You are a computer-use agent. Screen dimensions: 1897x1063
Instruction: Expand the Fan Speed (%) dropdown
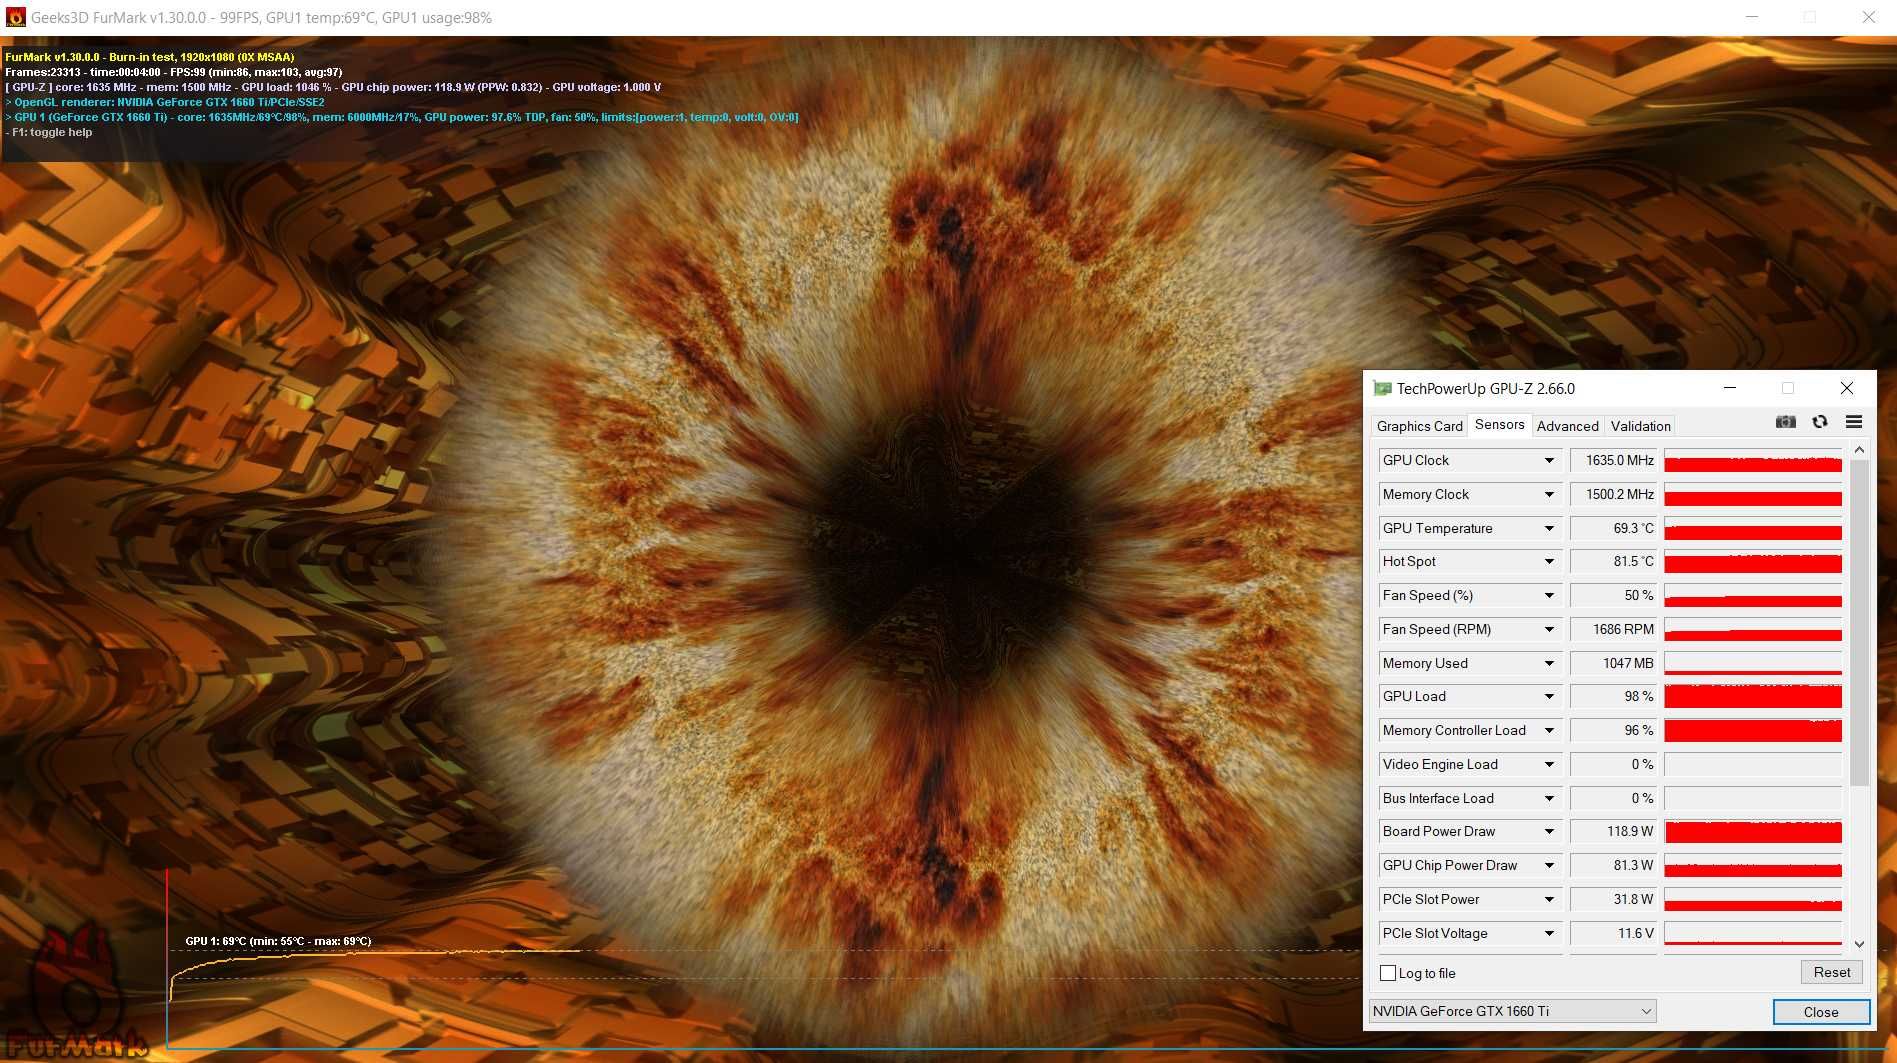1549,595
